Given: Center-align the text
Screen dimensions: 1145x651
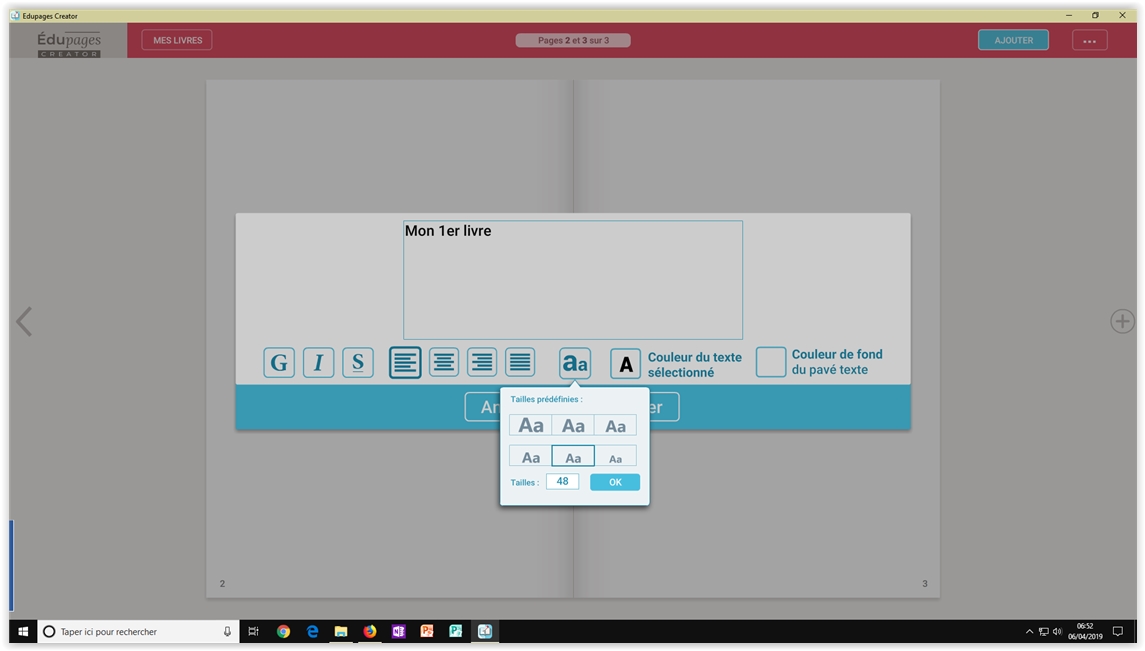Looking at the screenshot, I should click(444, 362).
